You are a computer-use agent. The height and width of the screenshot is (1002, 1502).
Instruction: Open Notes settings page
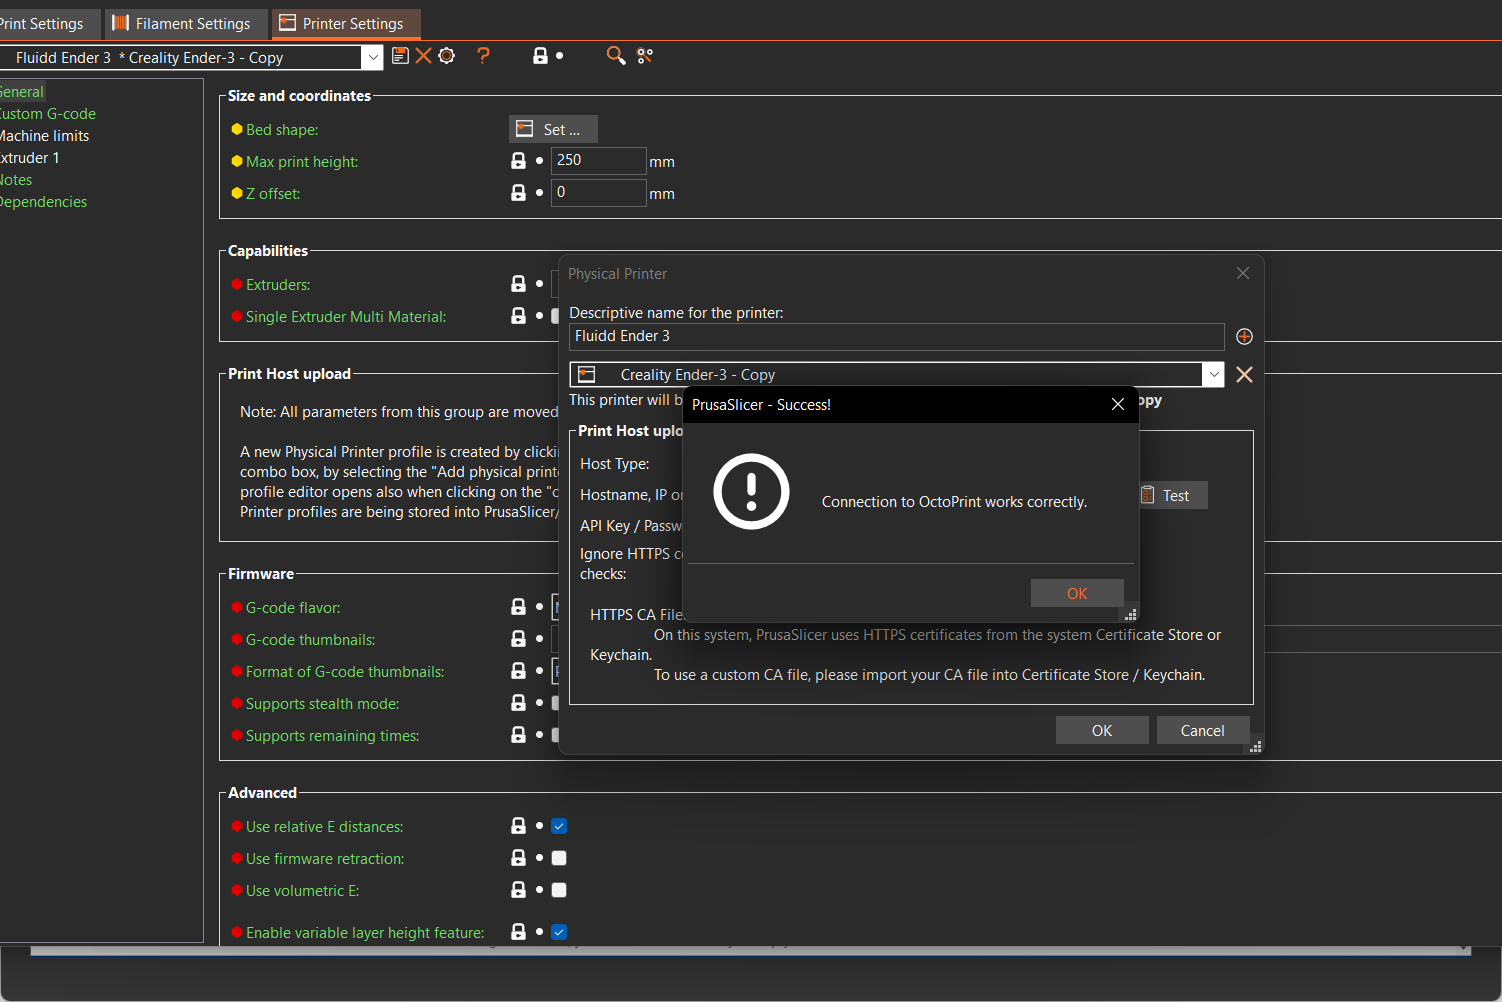point(16,180)
